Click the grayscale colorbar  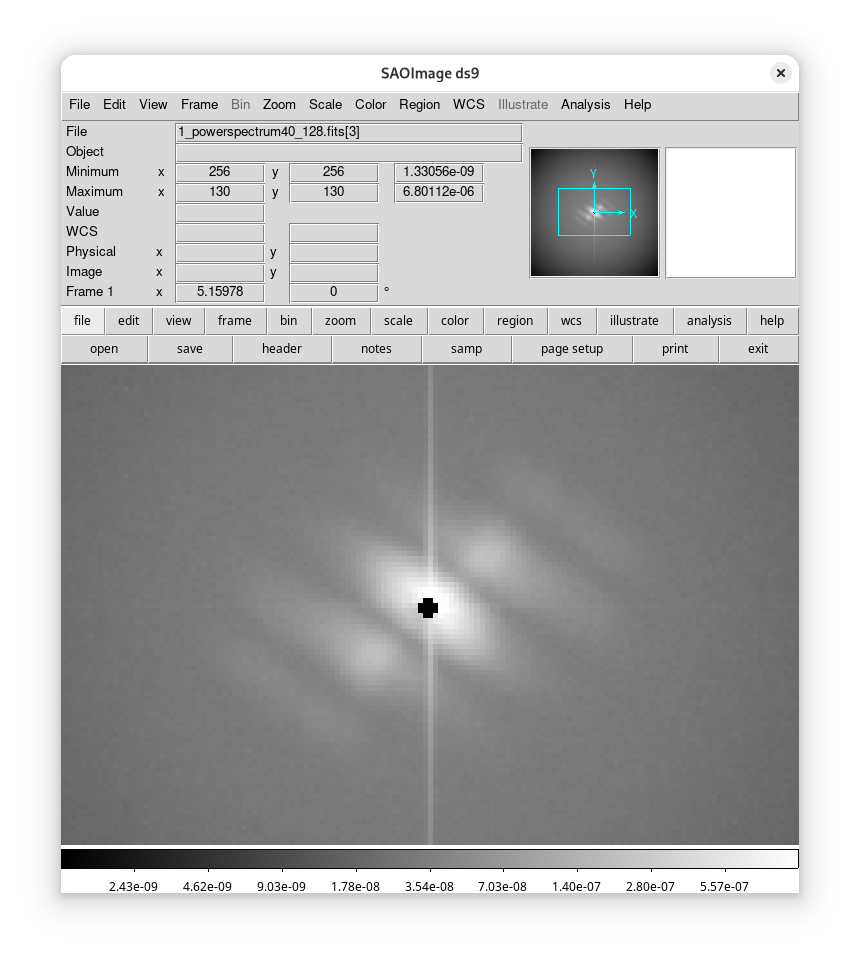430,859
